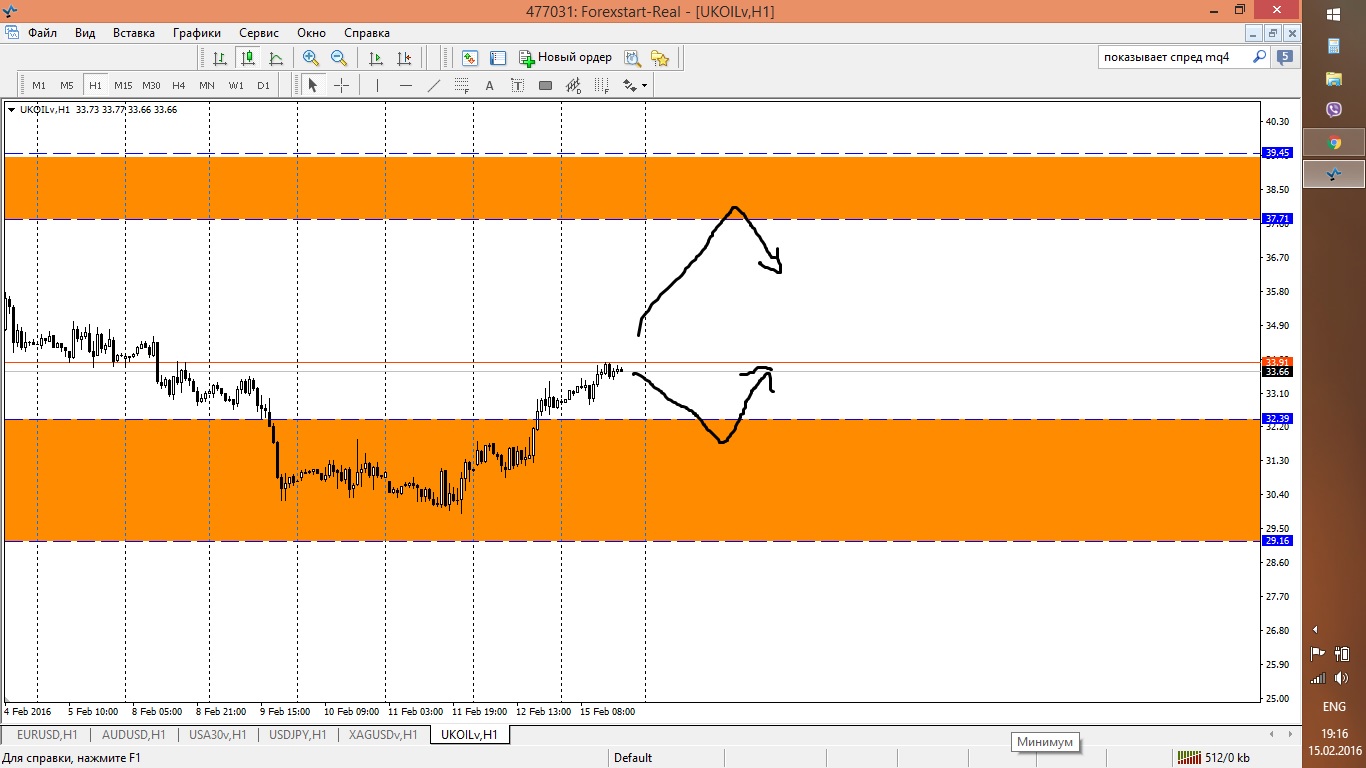Select the cursor arrow tool

click(312, 86)
